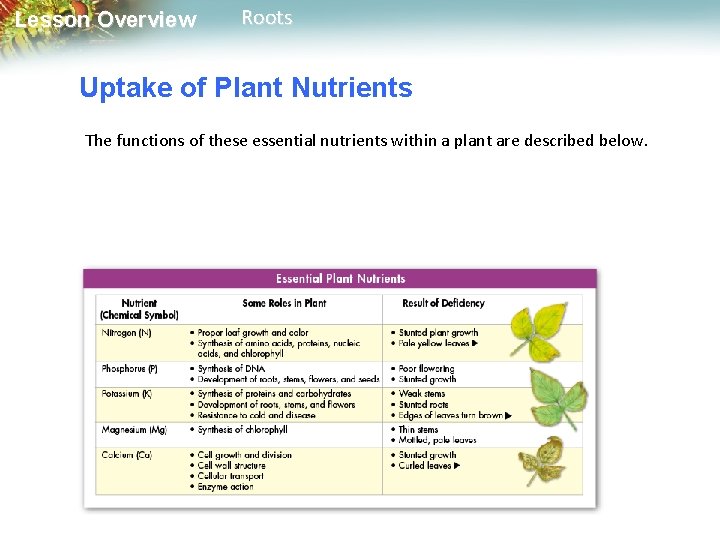The width and height of the screenshot is (720, 540).
Task: Click 'Curled leaves' text
Action: coord(425,466)
